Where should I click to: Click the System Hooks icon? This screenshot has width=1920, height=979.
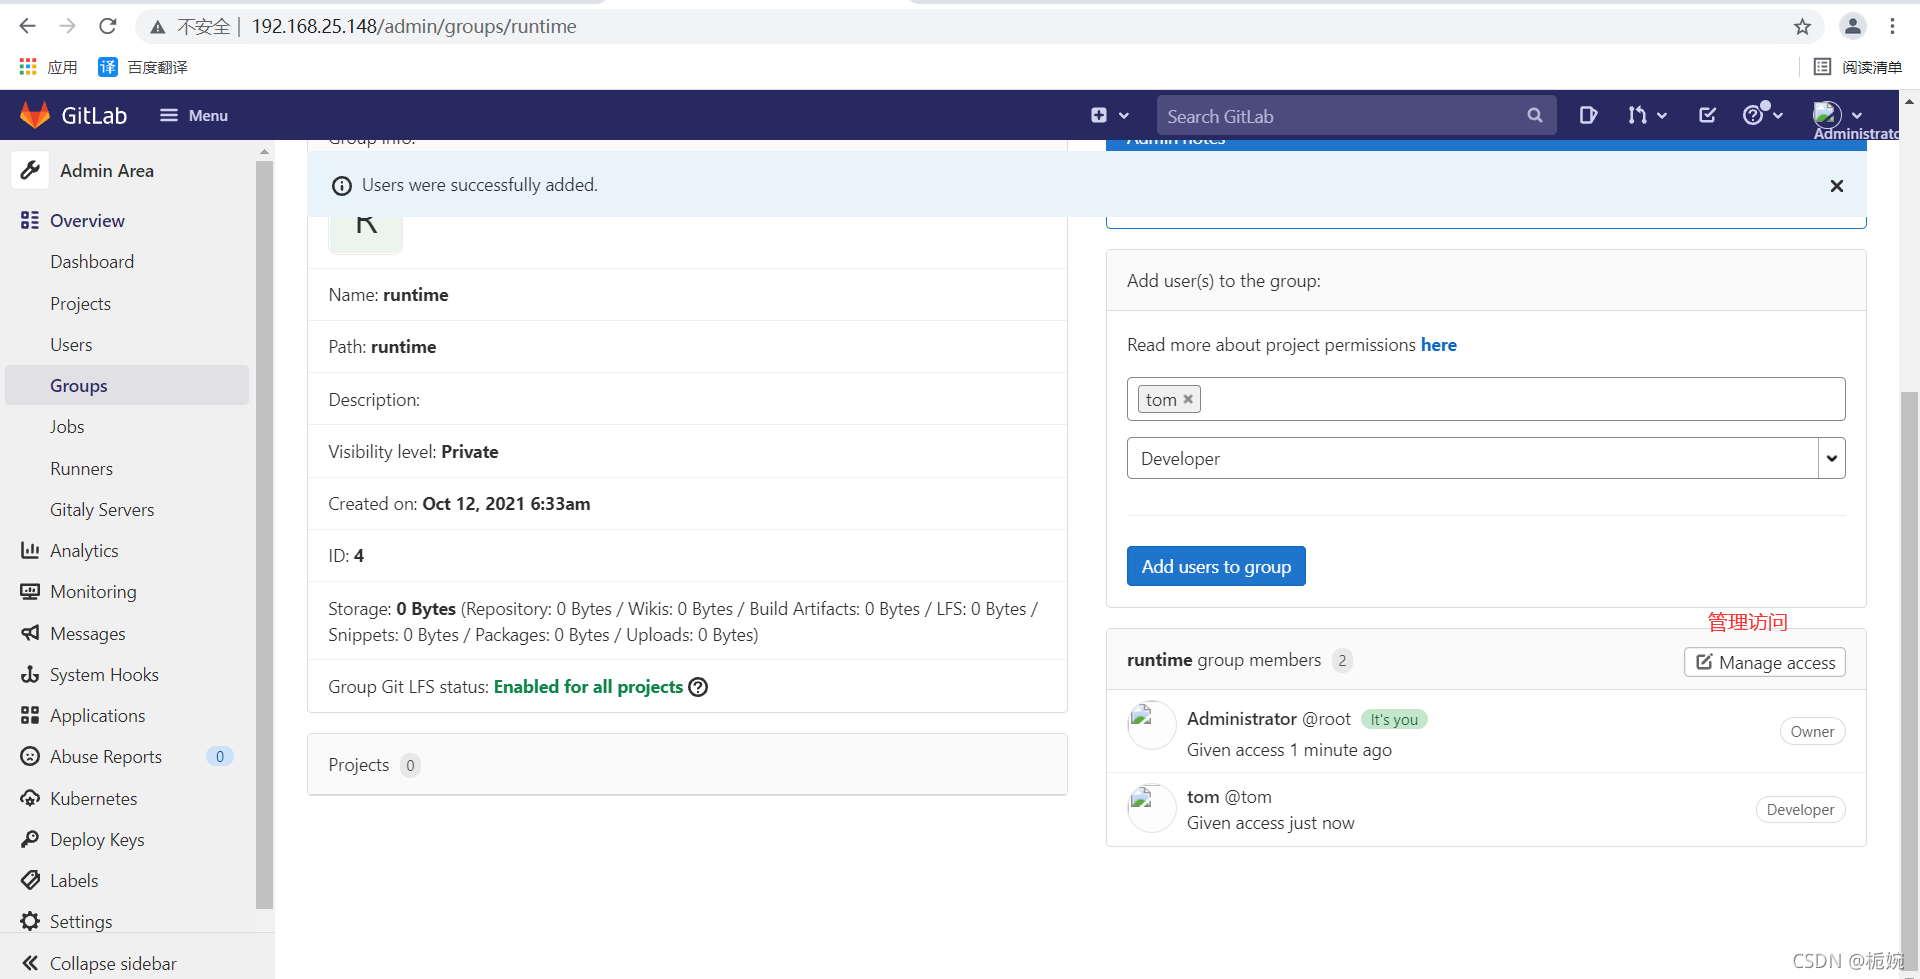click(30, 674)
